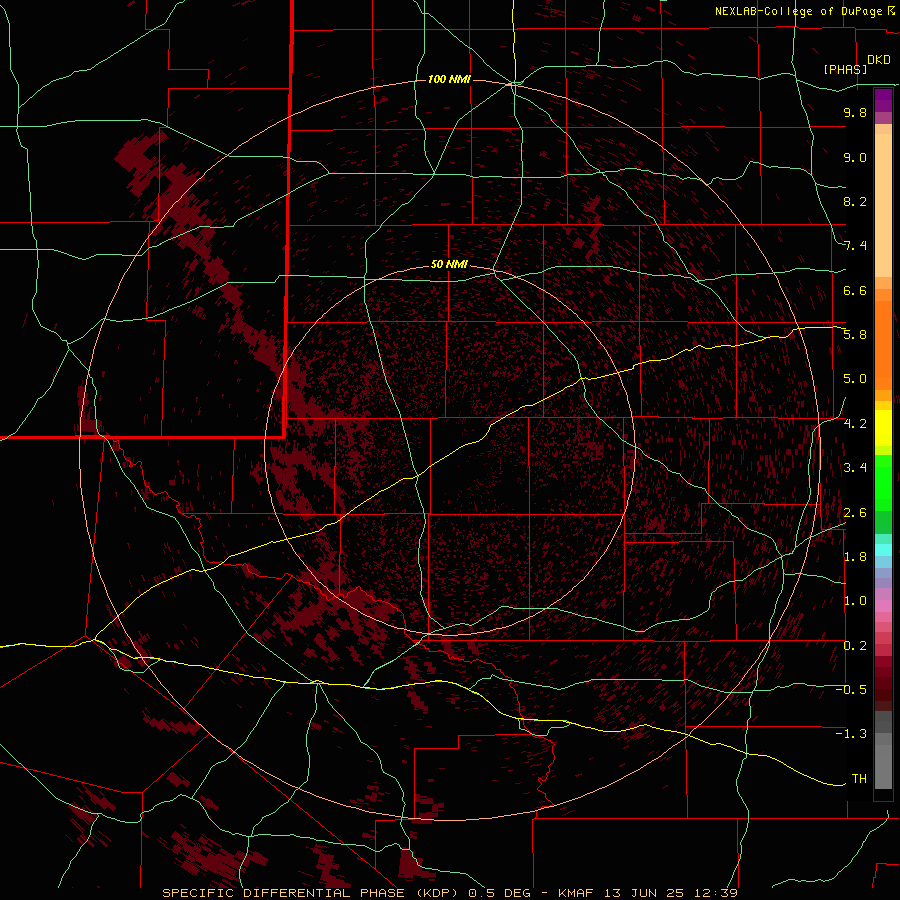
Task: Click the -0.5 value on the color scale
Action: tap(851, 690)
